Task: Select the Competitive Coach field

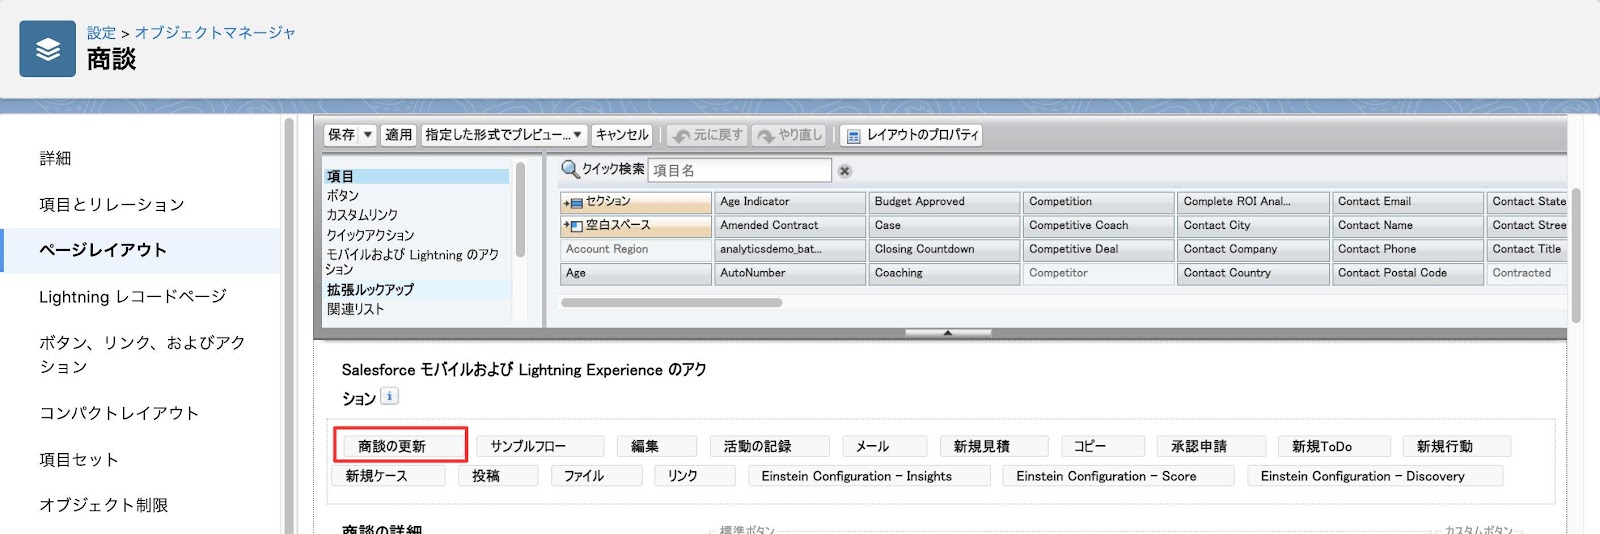Action: click(x=1099, y=226)
